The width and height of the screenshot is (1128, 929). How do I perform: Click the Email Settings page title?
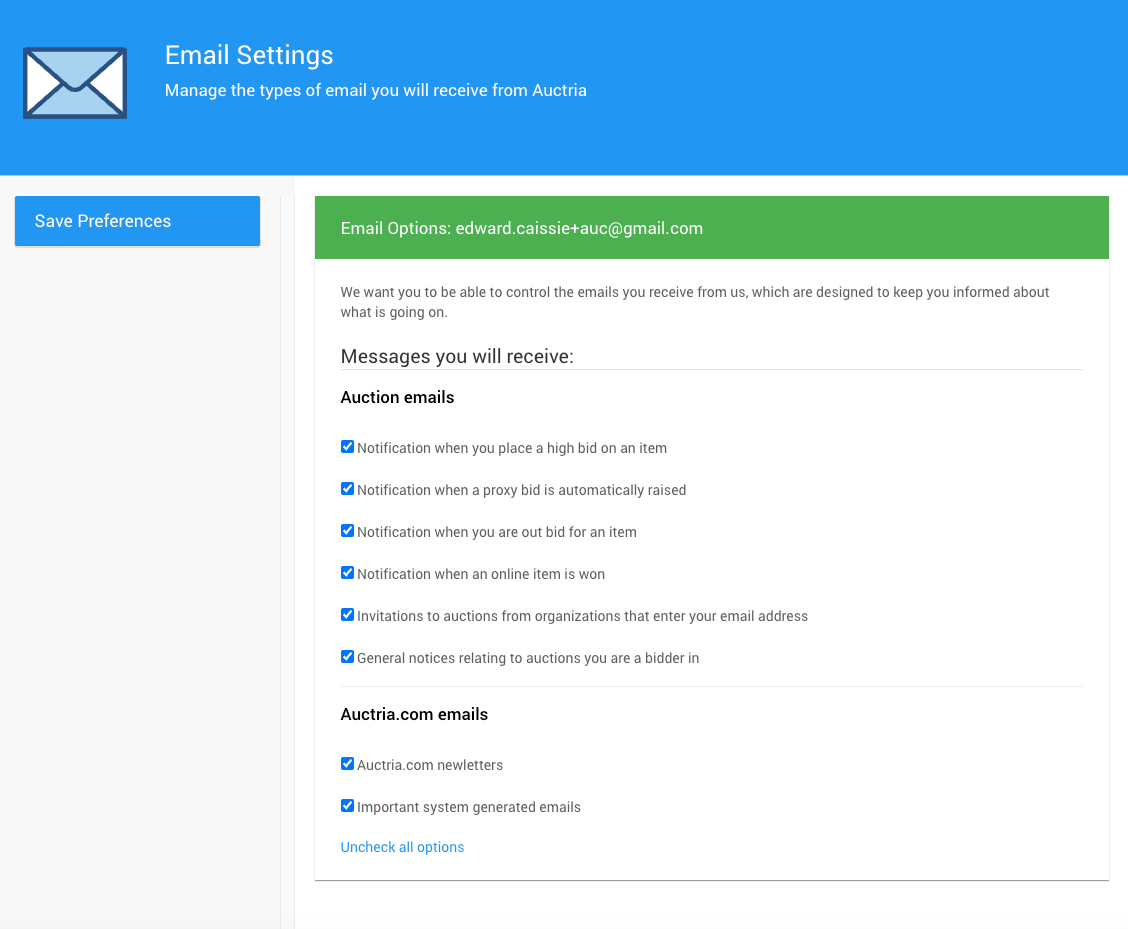(249, 55)
